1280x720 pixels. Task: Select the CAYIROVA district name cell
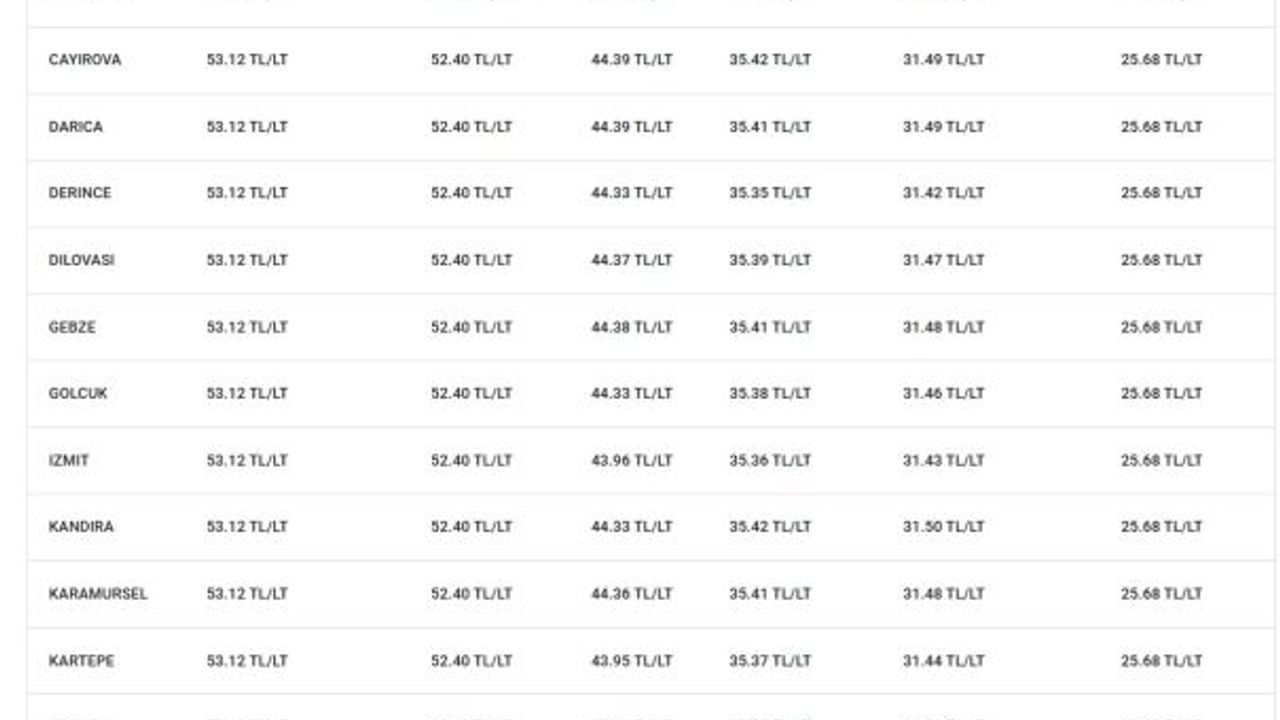(85, 60)
